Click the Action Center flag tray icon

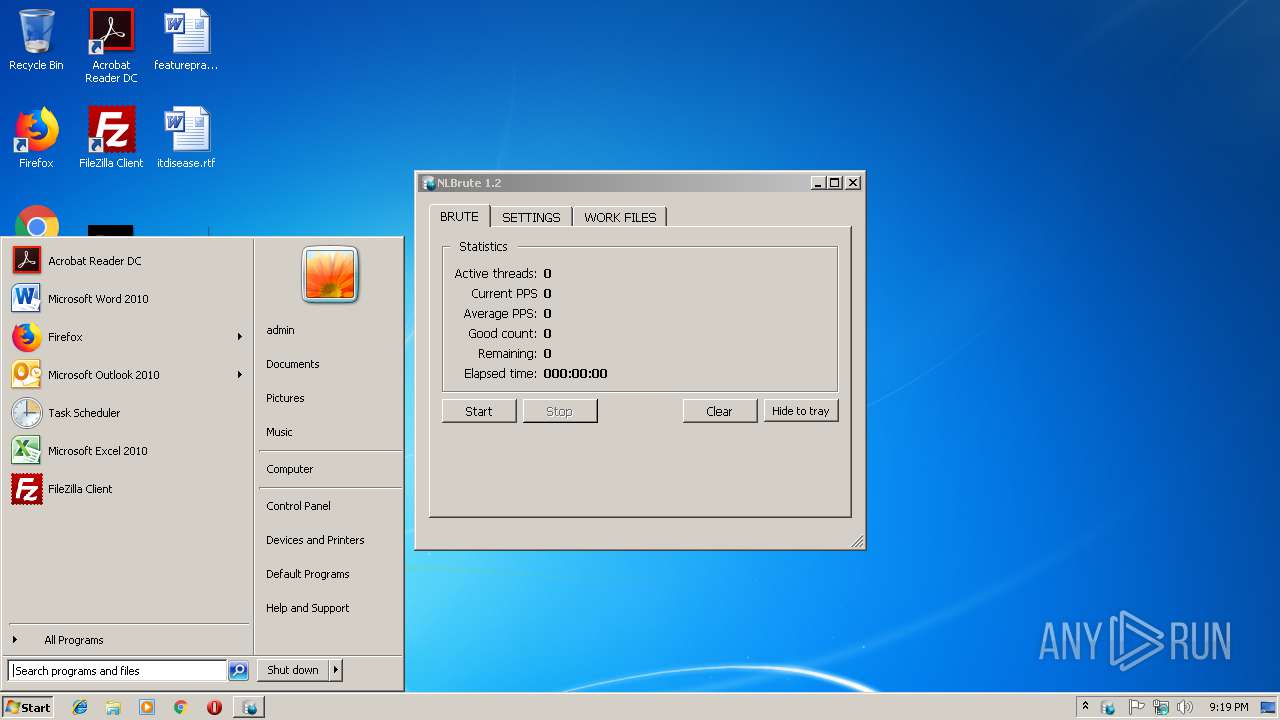click(1137, 707)
